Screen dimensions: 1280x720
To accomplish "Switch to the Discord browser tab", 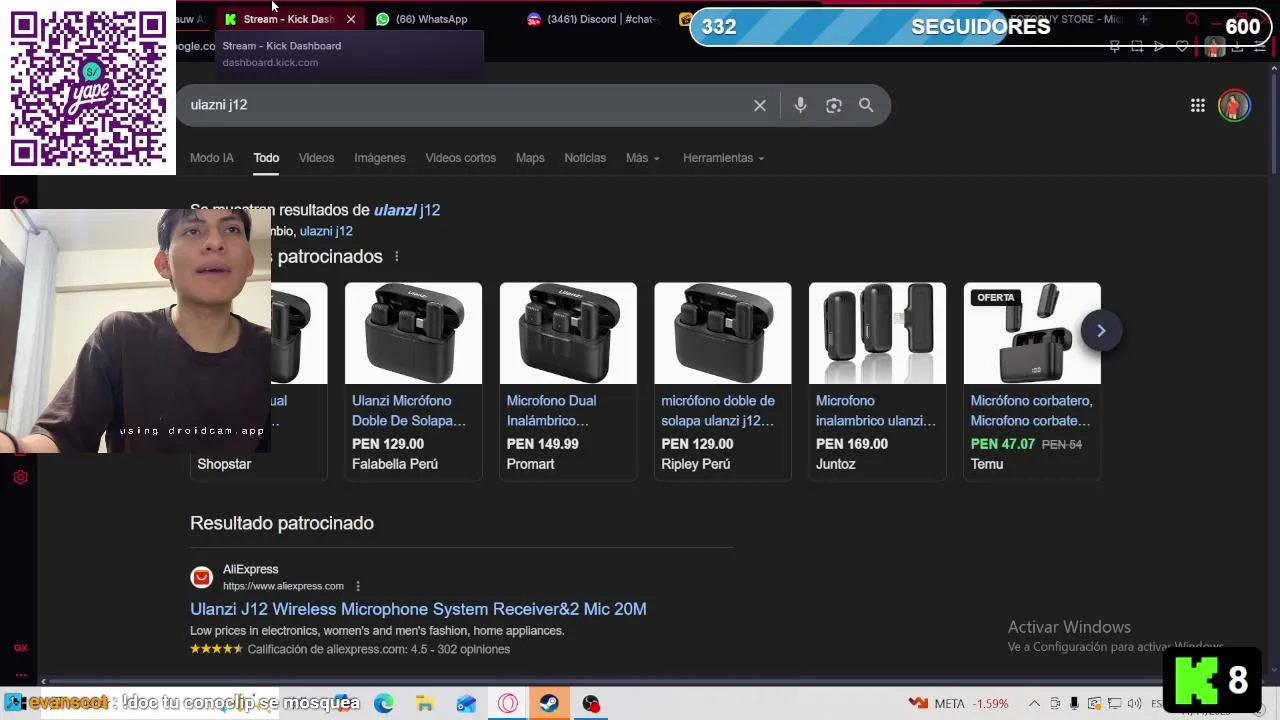I will tap(595, 19).
